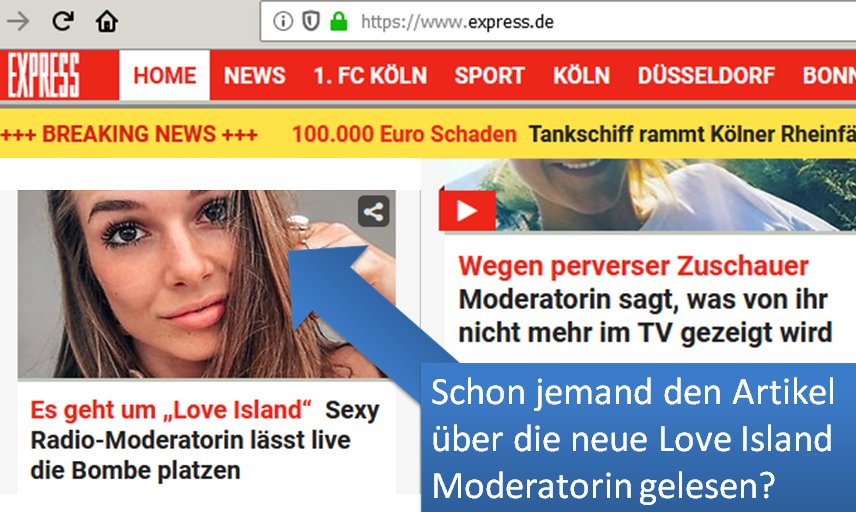Open the NEWS menu item
Image resolution: width=856 pixels, height=512 pixels.
254,75
